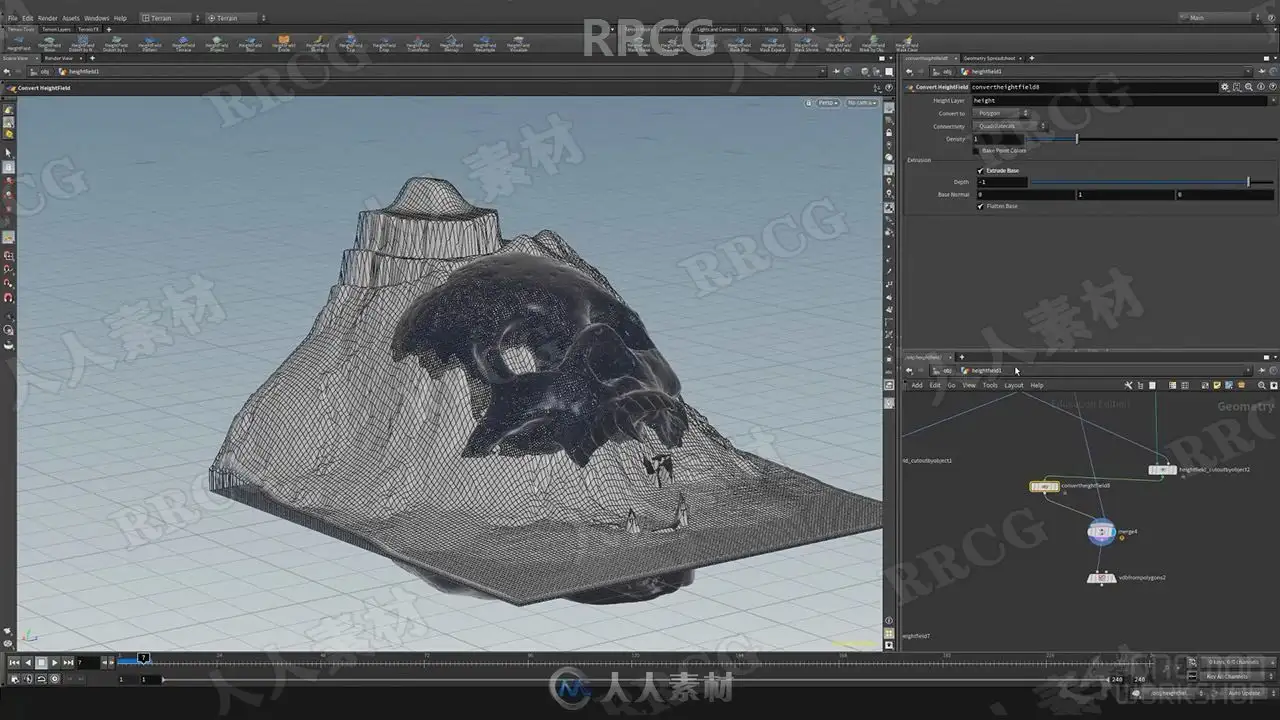Enable the Bake Point Colors checkbox
Viewport: 1280px width, 720px height.
click(977, 151)
